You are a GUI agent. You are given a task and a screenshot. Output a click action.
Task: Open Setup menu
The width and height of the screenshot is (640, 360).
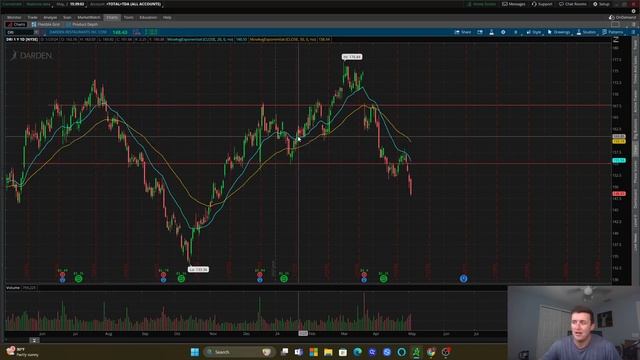click(x=601, y=4)
